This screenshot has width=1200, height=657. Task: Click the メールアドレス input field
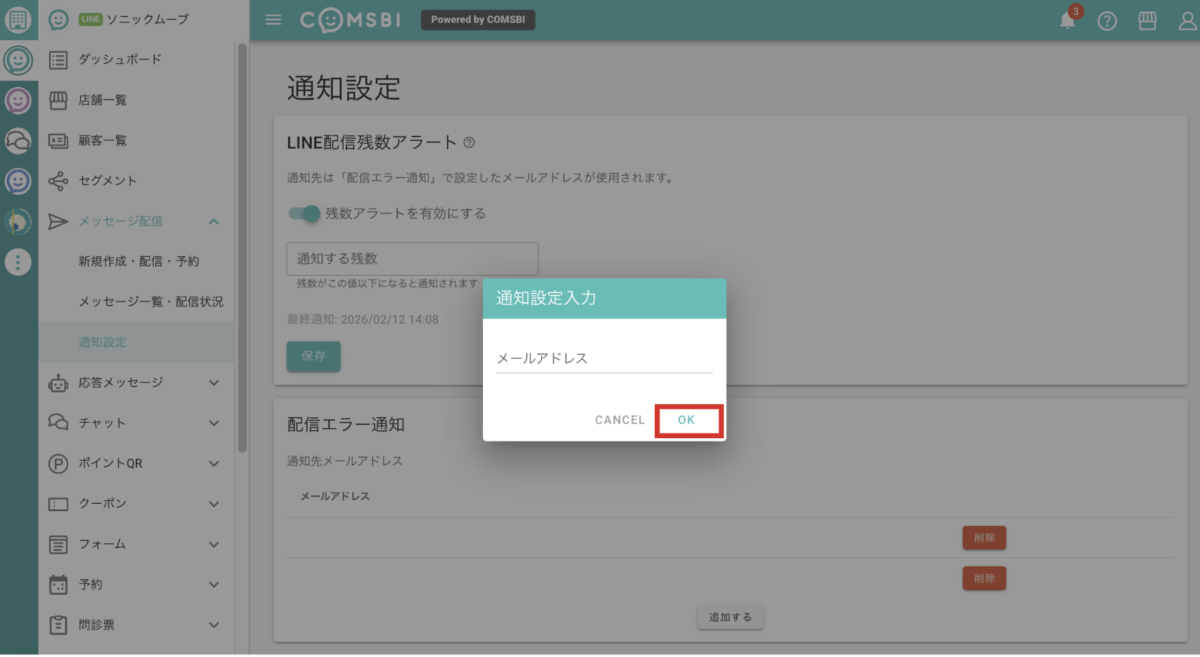(604, 359)
